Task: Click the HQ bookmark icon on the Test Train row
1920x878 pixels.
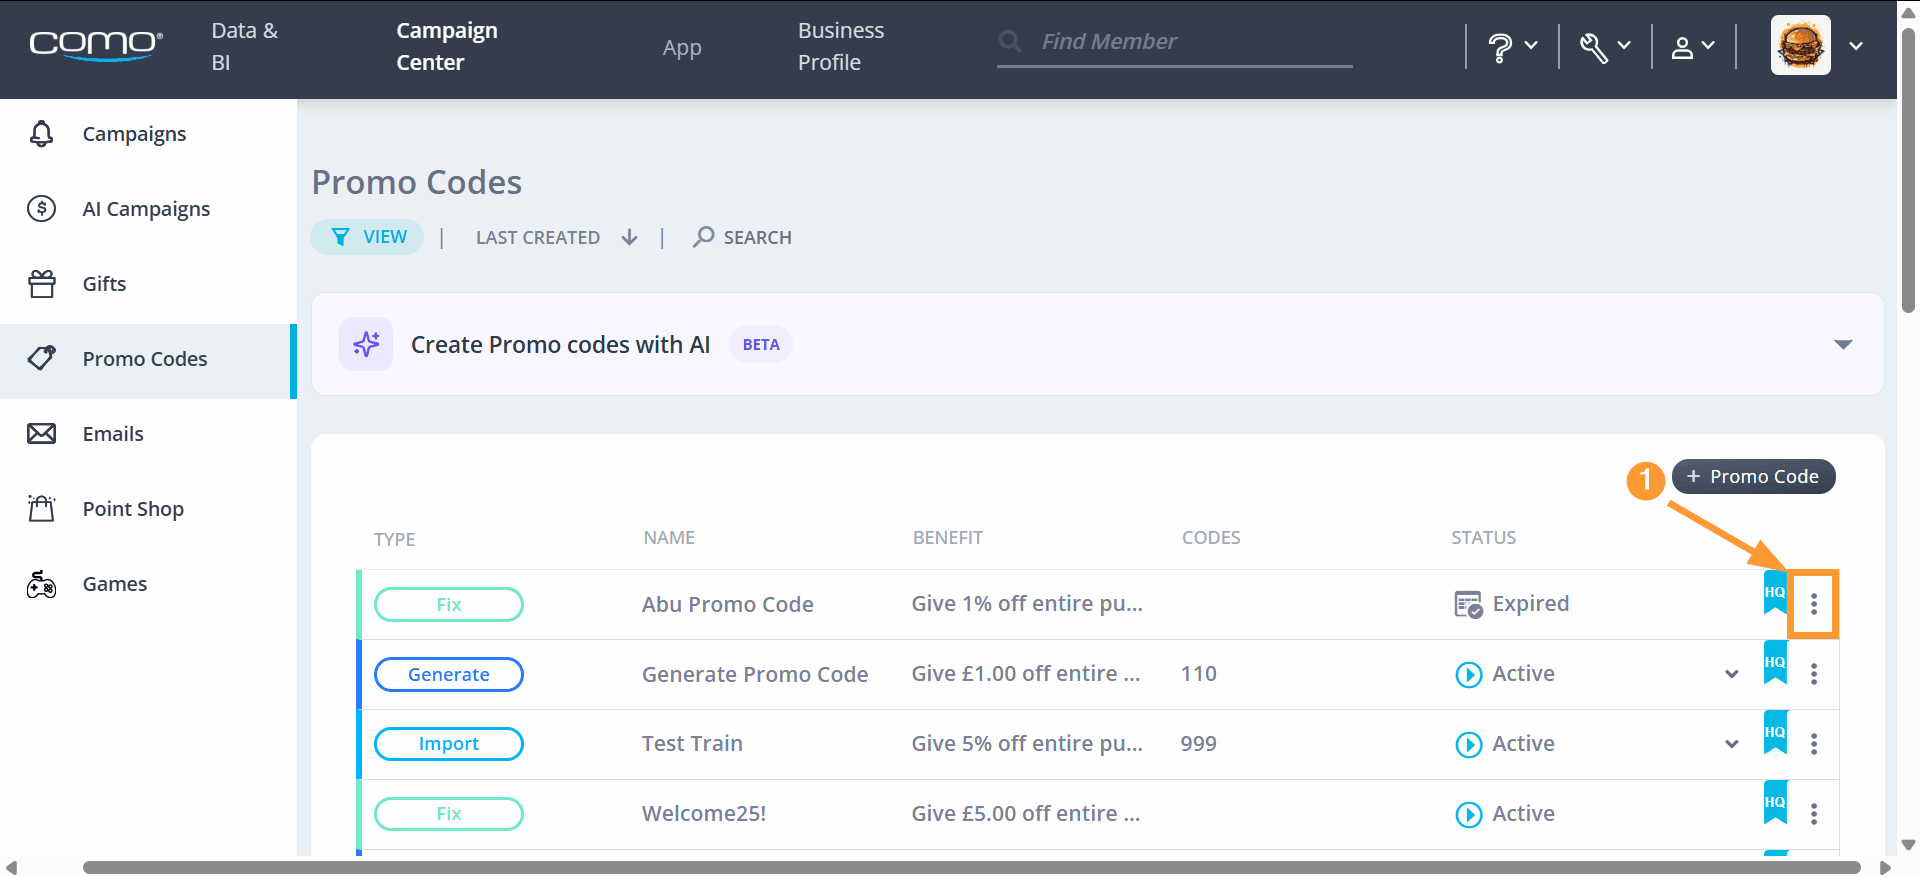Action: tap(1775, 733)
